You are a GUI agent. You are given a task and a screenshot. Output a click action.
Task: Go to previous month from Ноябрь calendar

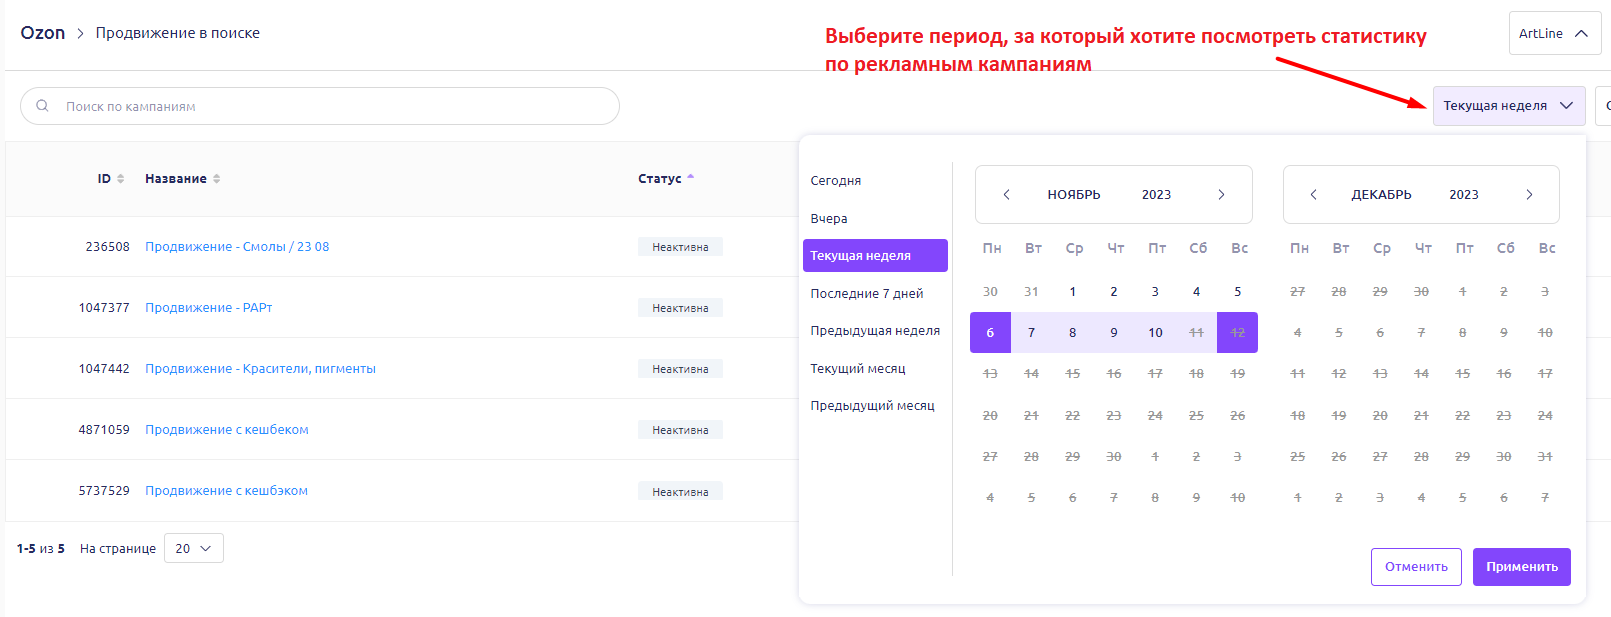tap(1006, 195)
